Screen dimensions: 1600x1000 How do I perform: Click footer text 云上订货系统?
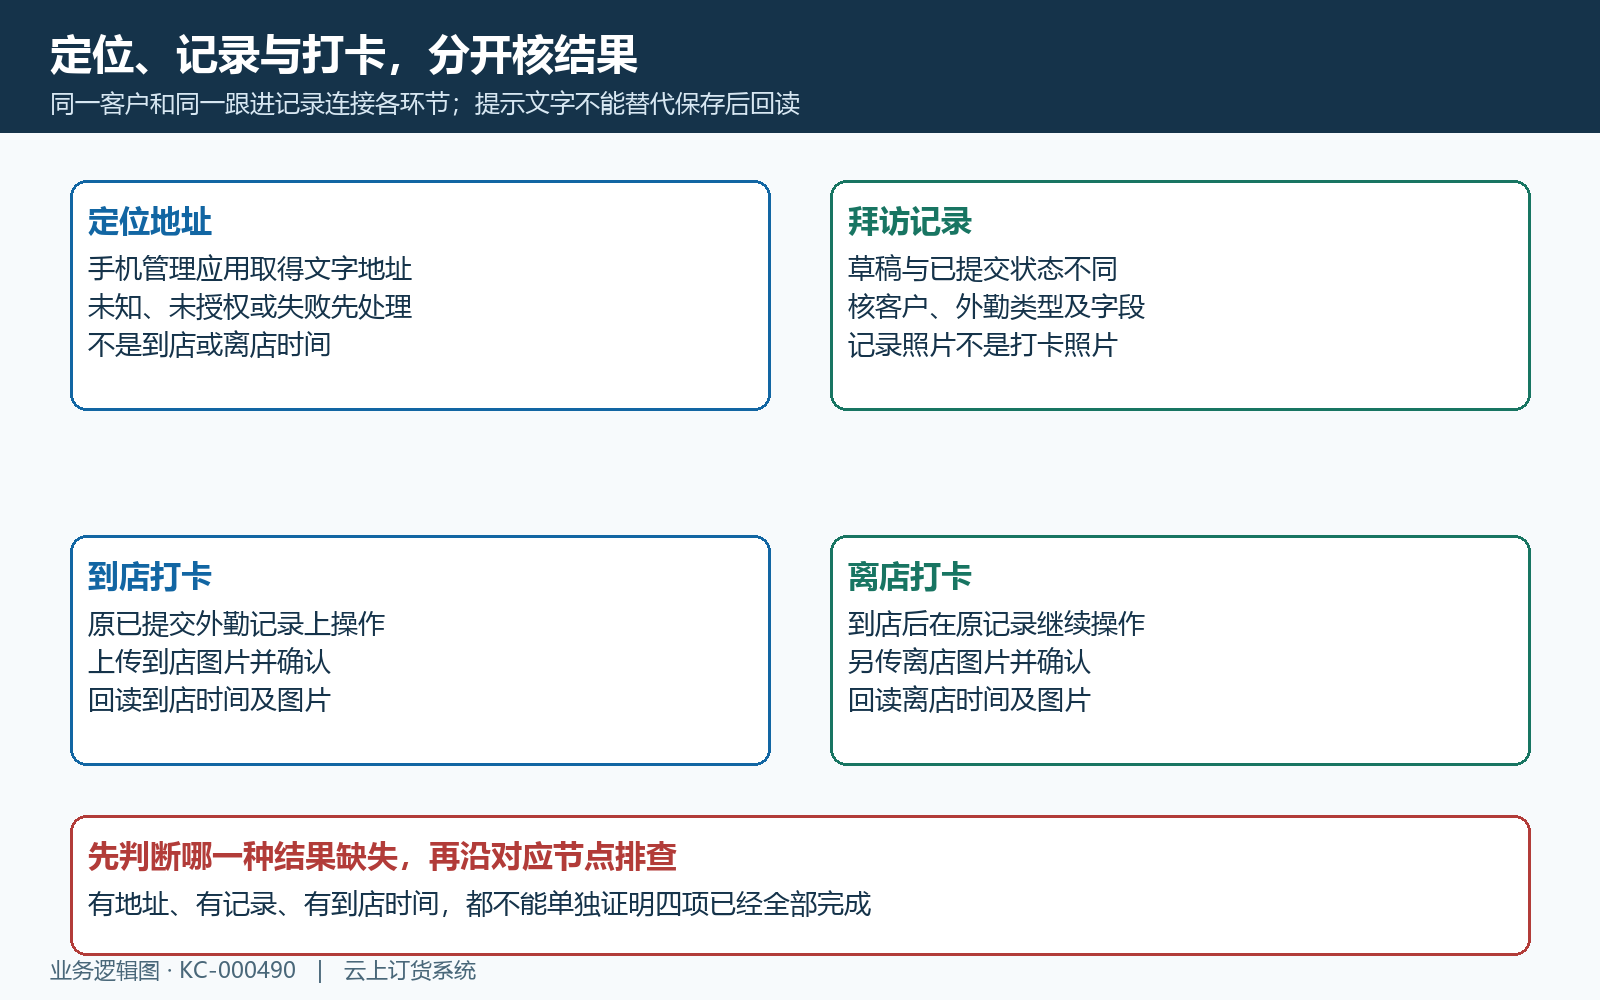click(x=410, y=971)
